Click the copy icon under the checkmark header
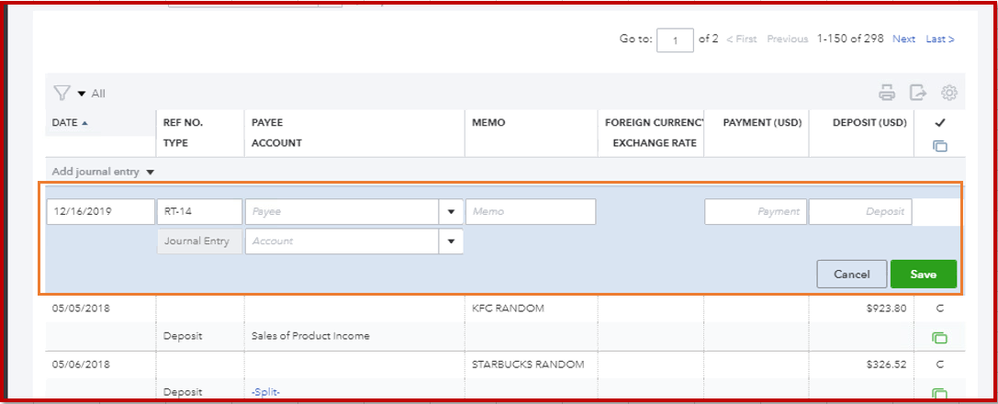Screen dimensions: 998x404 939,146
